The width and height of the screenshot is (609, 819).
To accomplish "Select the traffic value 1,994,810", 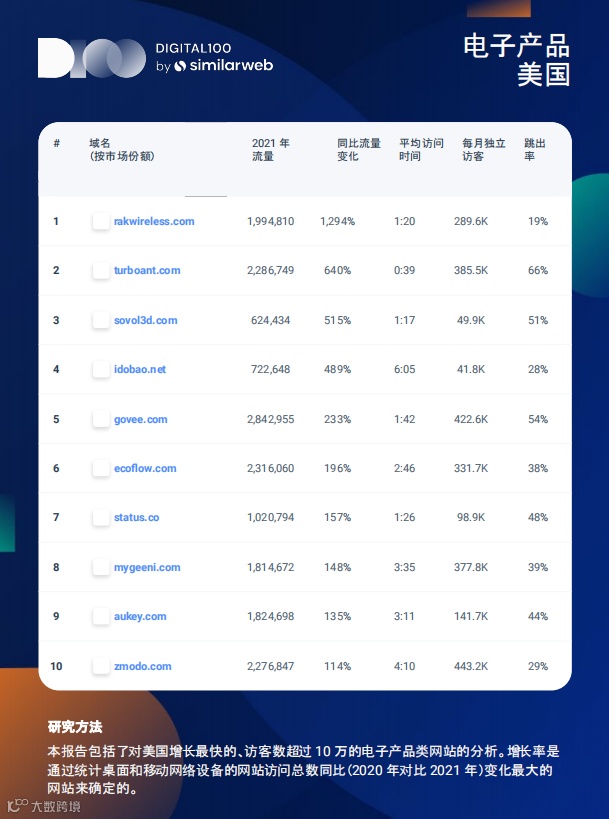I will [x=271, y=221].
